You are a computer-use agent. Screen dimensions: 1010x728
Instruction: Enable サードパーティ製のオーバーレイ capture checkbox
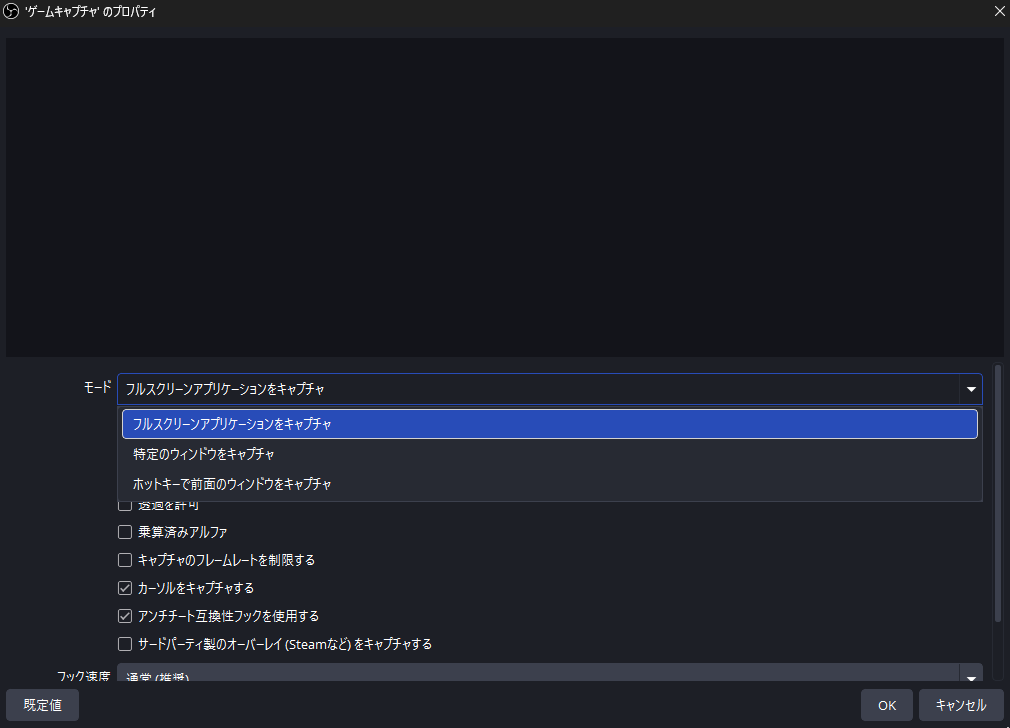[125, 644]
